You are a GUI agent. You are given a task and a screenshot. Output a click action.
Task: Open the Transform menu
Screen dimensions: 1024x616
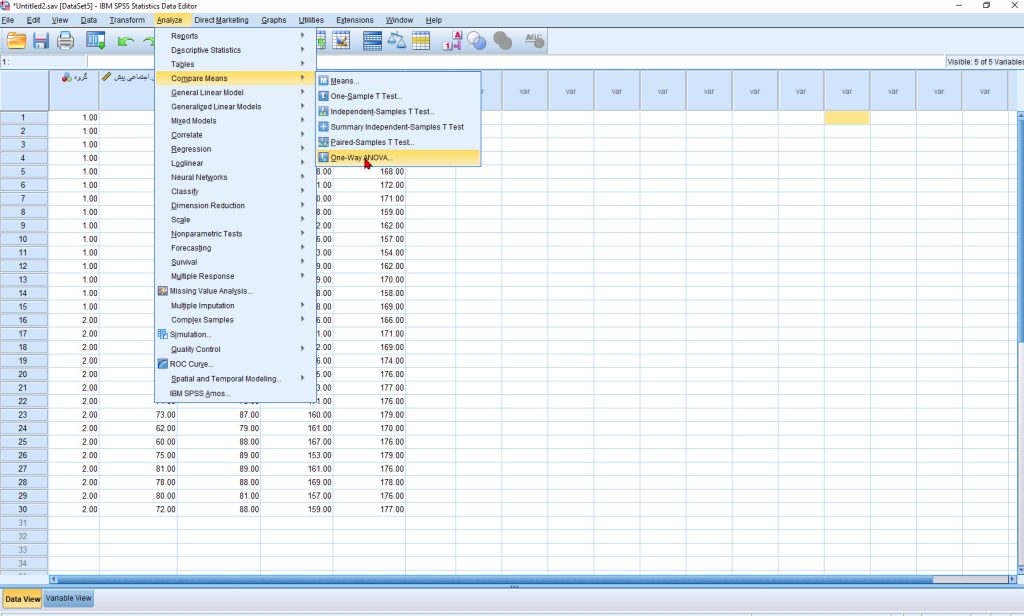(x=127, y=20)
